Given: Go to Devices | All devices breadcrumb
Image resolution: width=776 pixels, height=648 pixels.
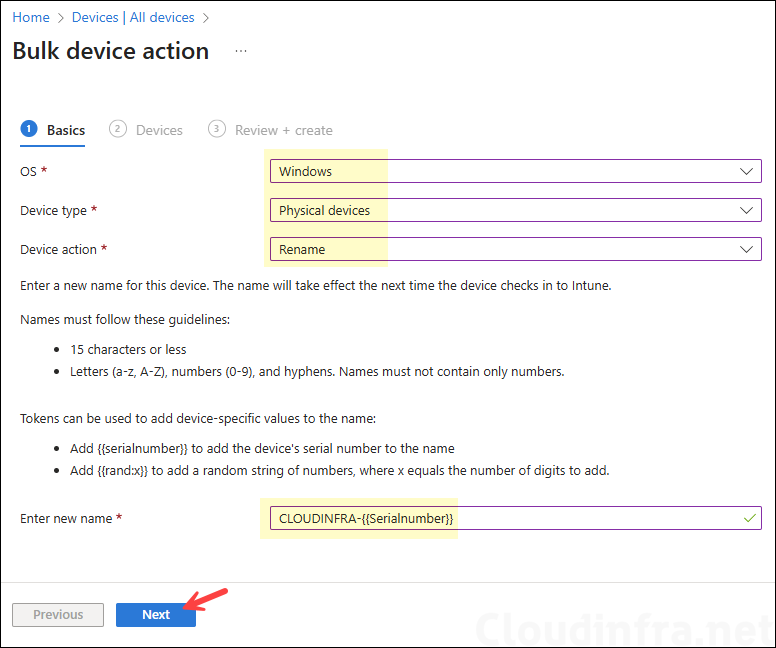Looking at the screenshot, I should [133, 17].
